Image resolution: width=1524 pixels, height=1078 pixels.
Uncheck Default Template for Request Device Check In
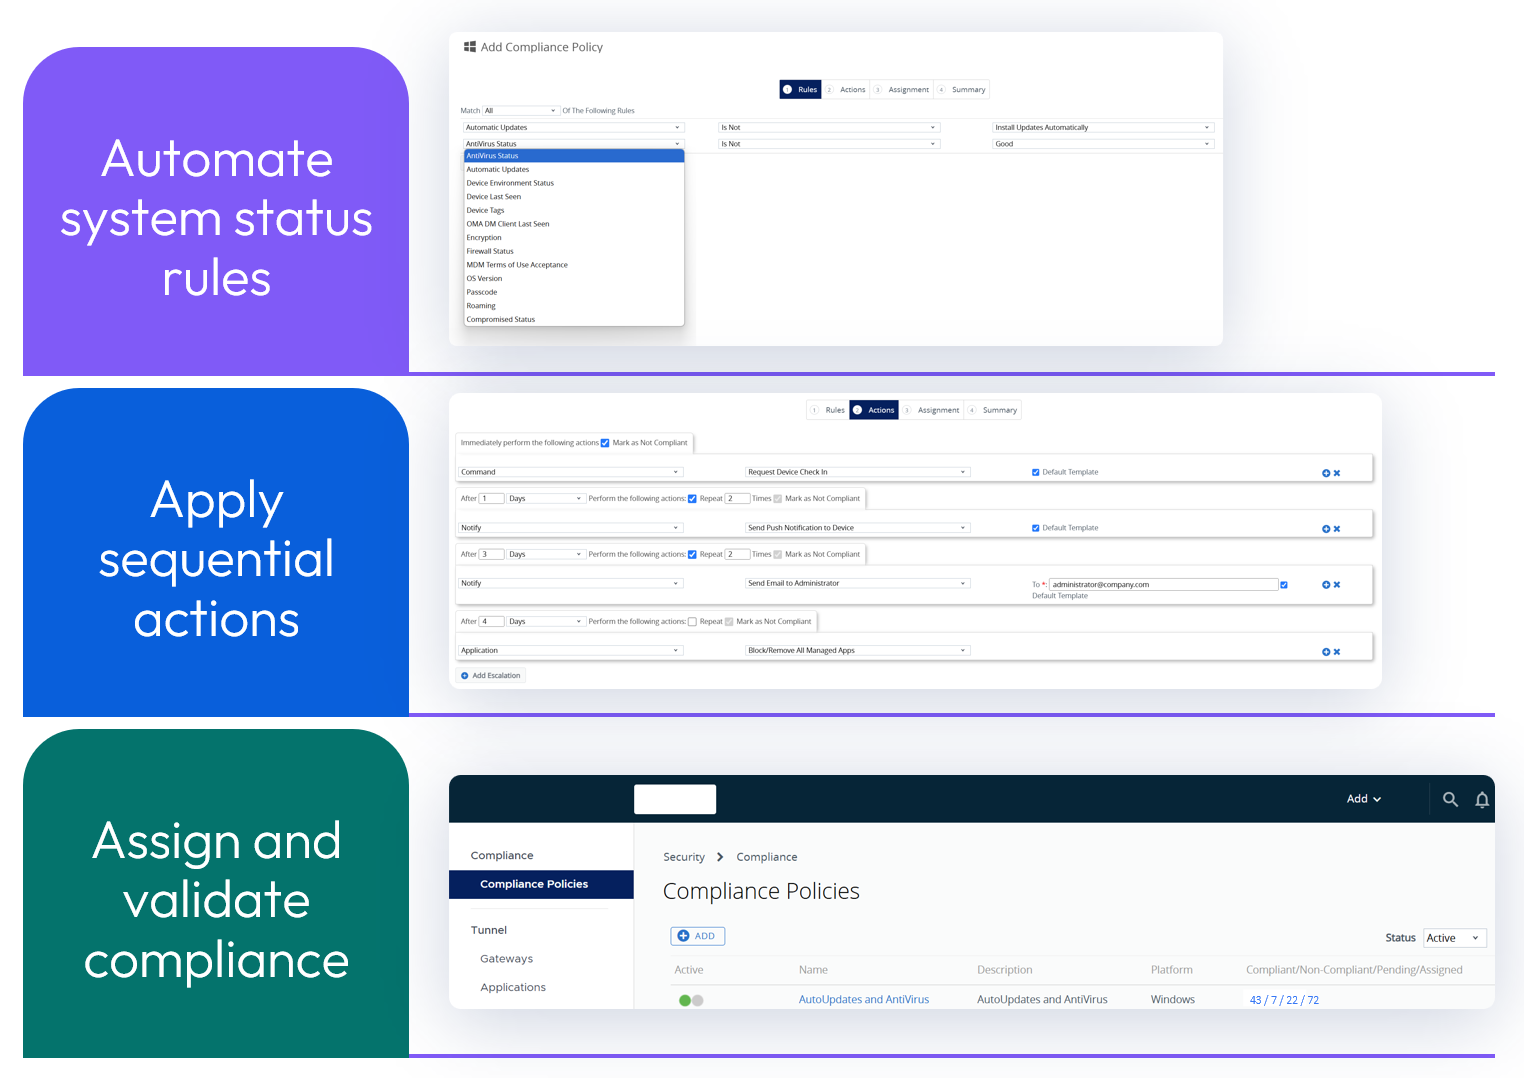pyautogui.click(x=1036, y=472)
